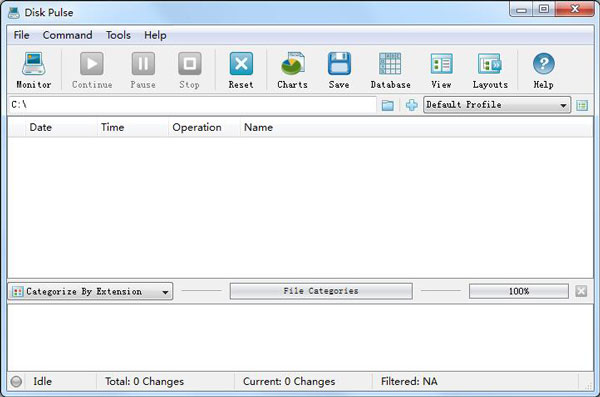Open the Command menu
The height and width of the screenshot is (397, 600).
[x=67, y=35]
